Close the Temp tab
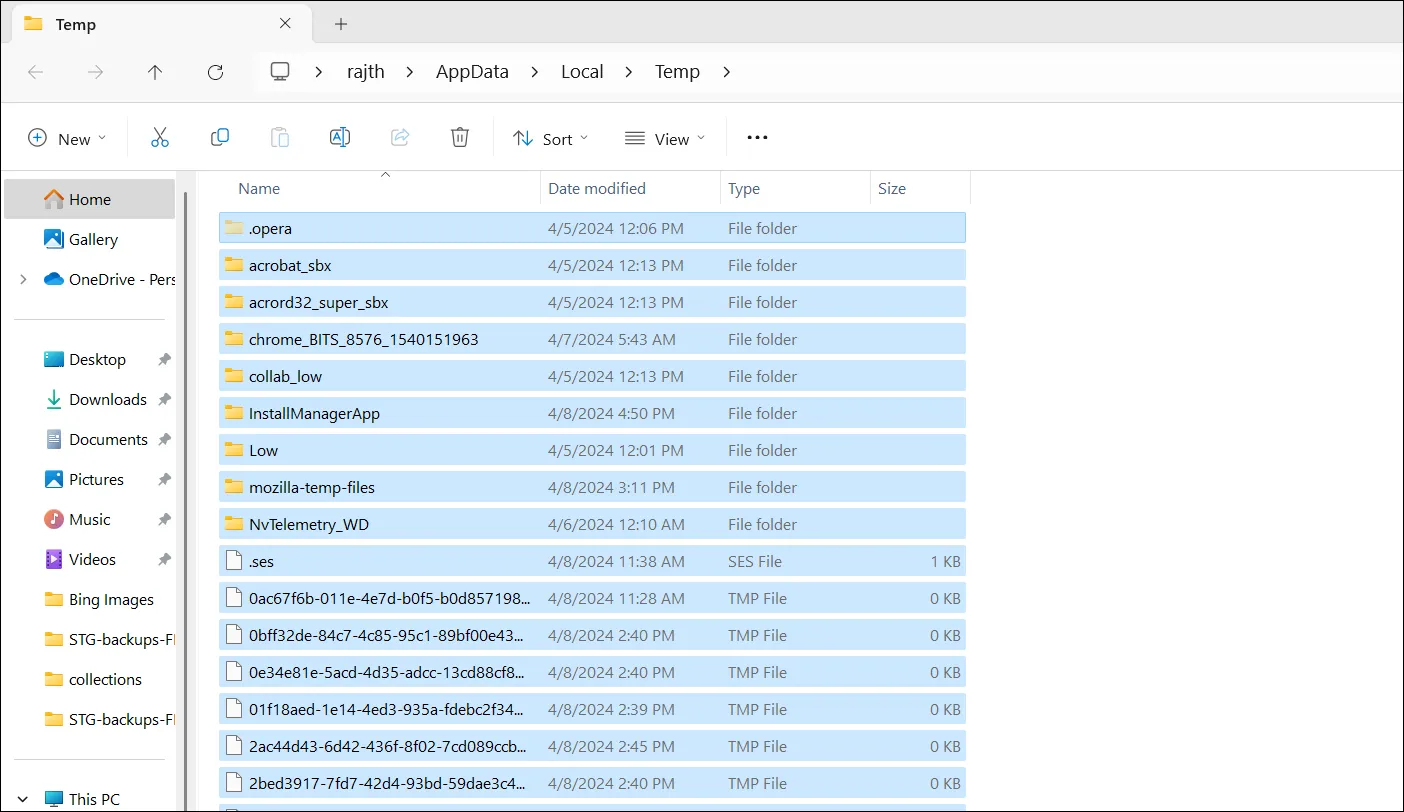 click(x=285, y=24)
